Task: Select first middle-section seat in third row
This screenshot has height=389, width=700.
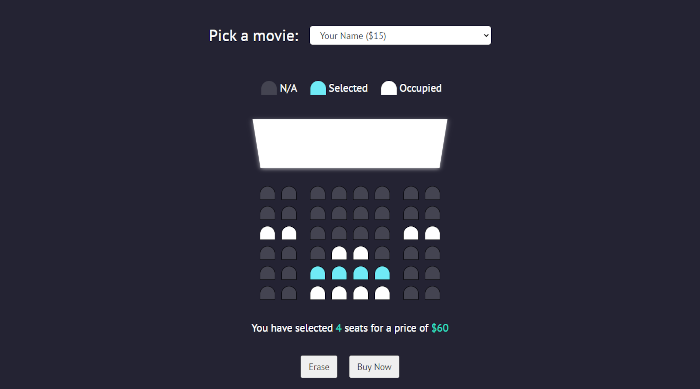Action: tap(318, 233)
